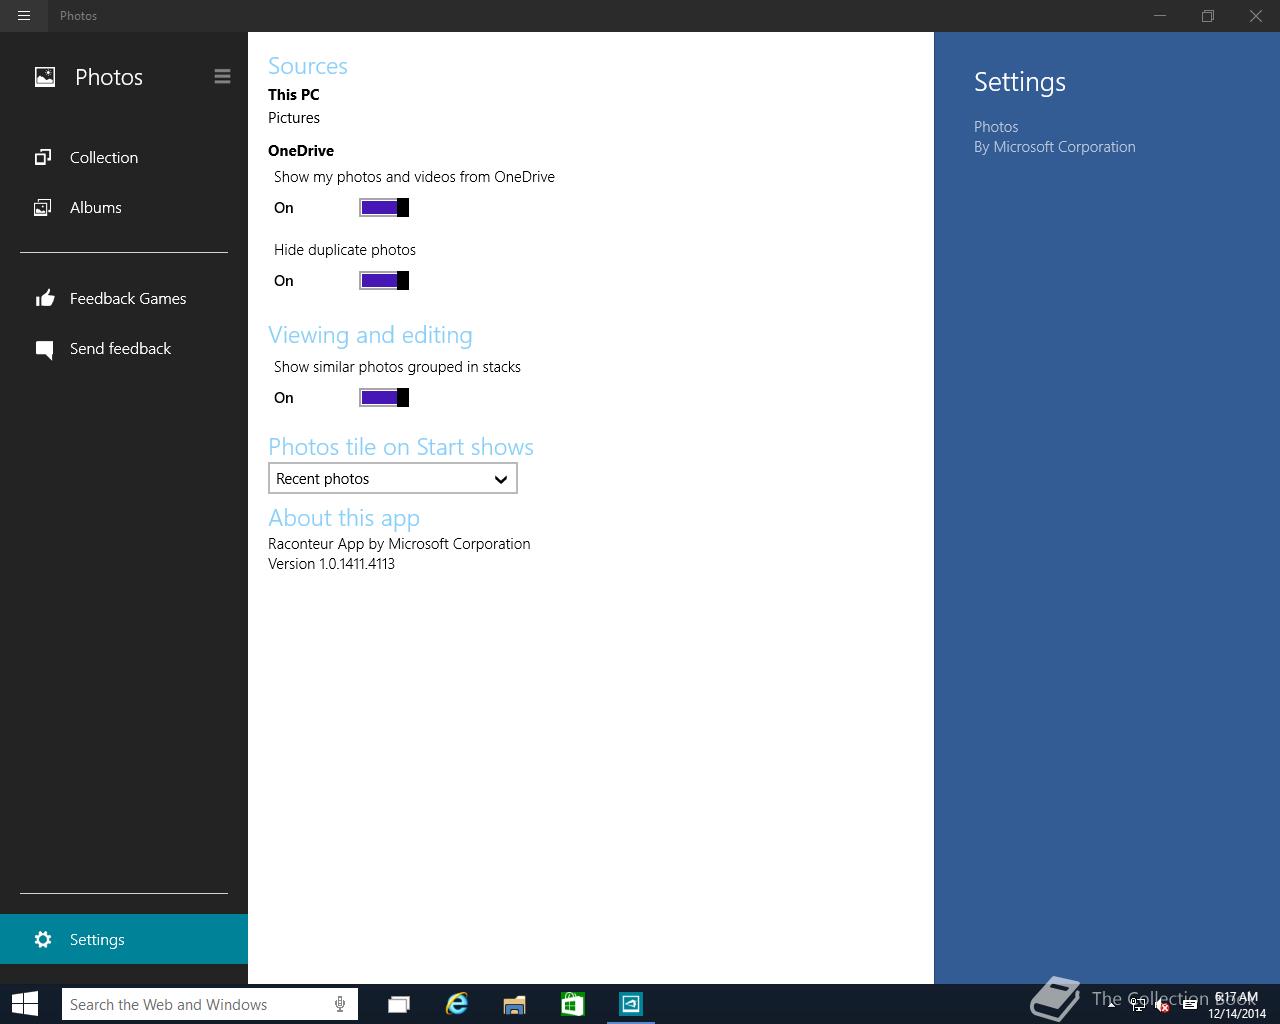Click the volume icon in system tray
The image size is (1280, 1024).
[1162, 1005]
